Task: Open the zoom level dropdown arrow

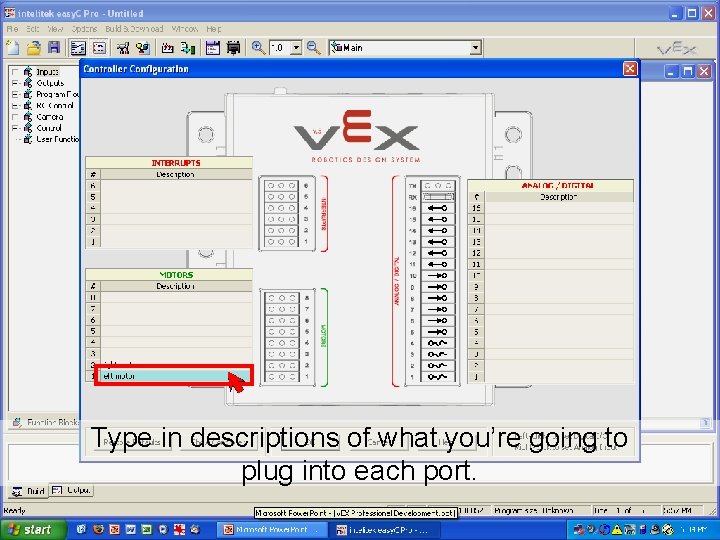Action: (297, 48)
